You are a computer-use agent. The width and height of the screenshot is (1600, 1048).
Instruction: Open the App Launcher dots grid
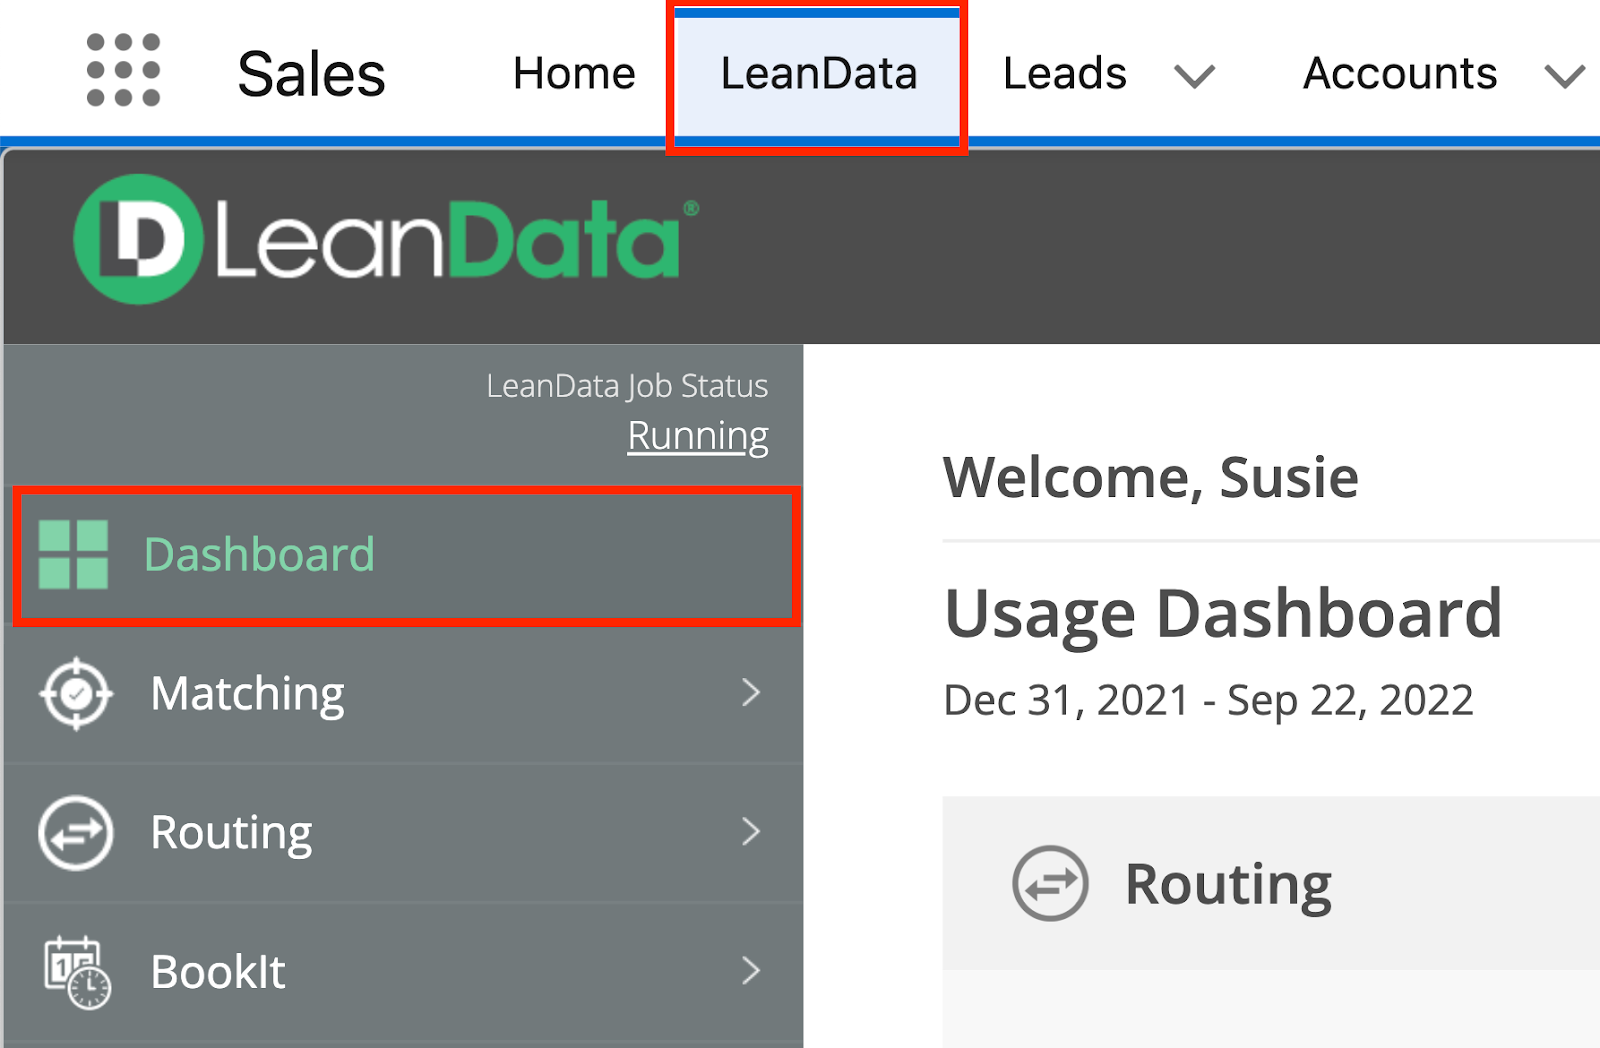[x=123, y=70]
